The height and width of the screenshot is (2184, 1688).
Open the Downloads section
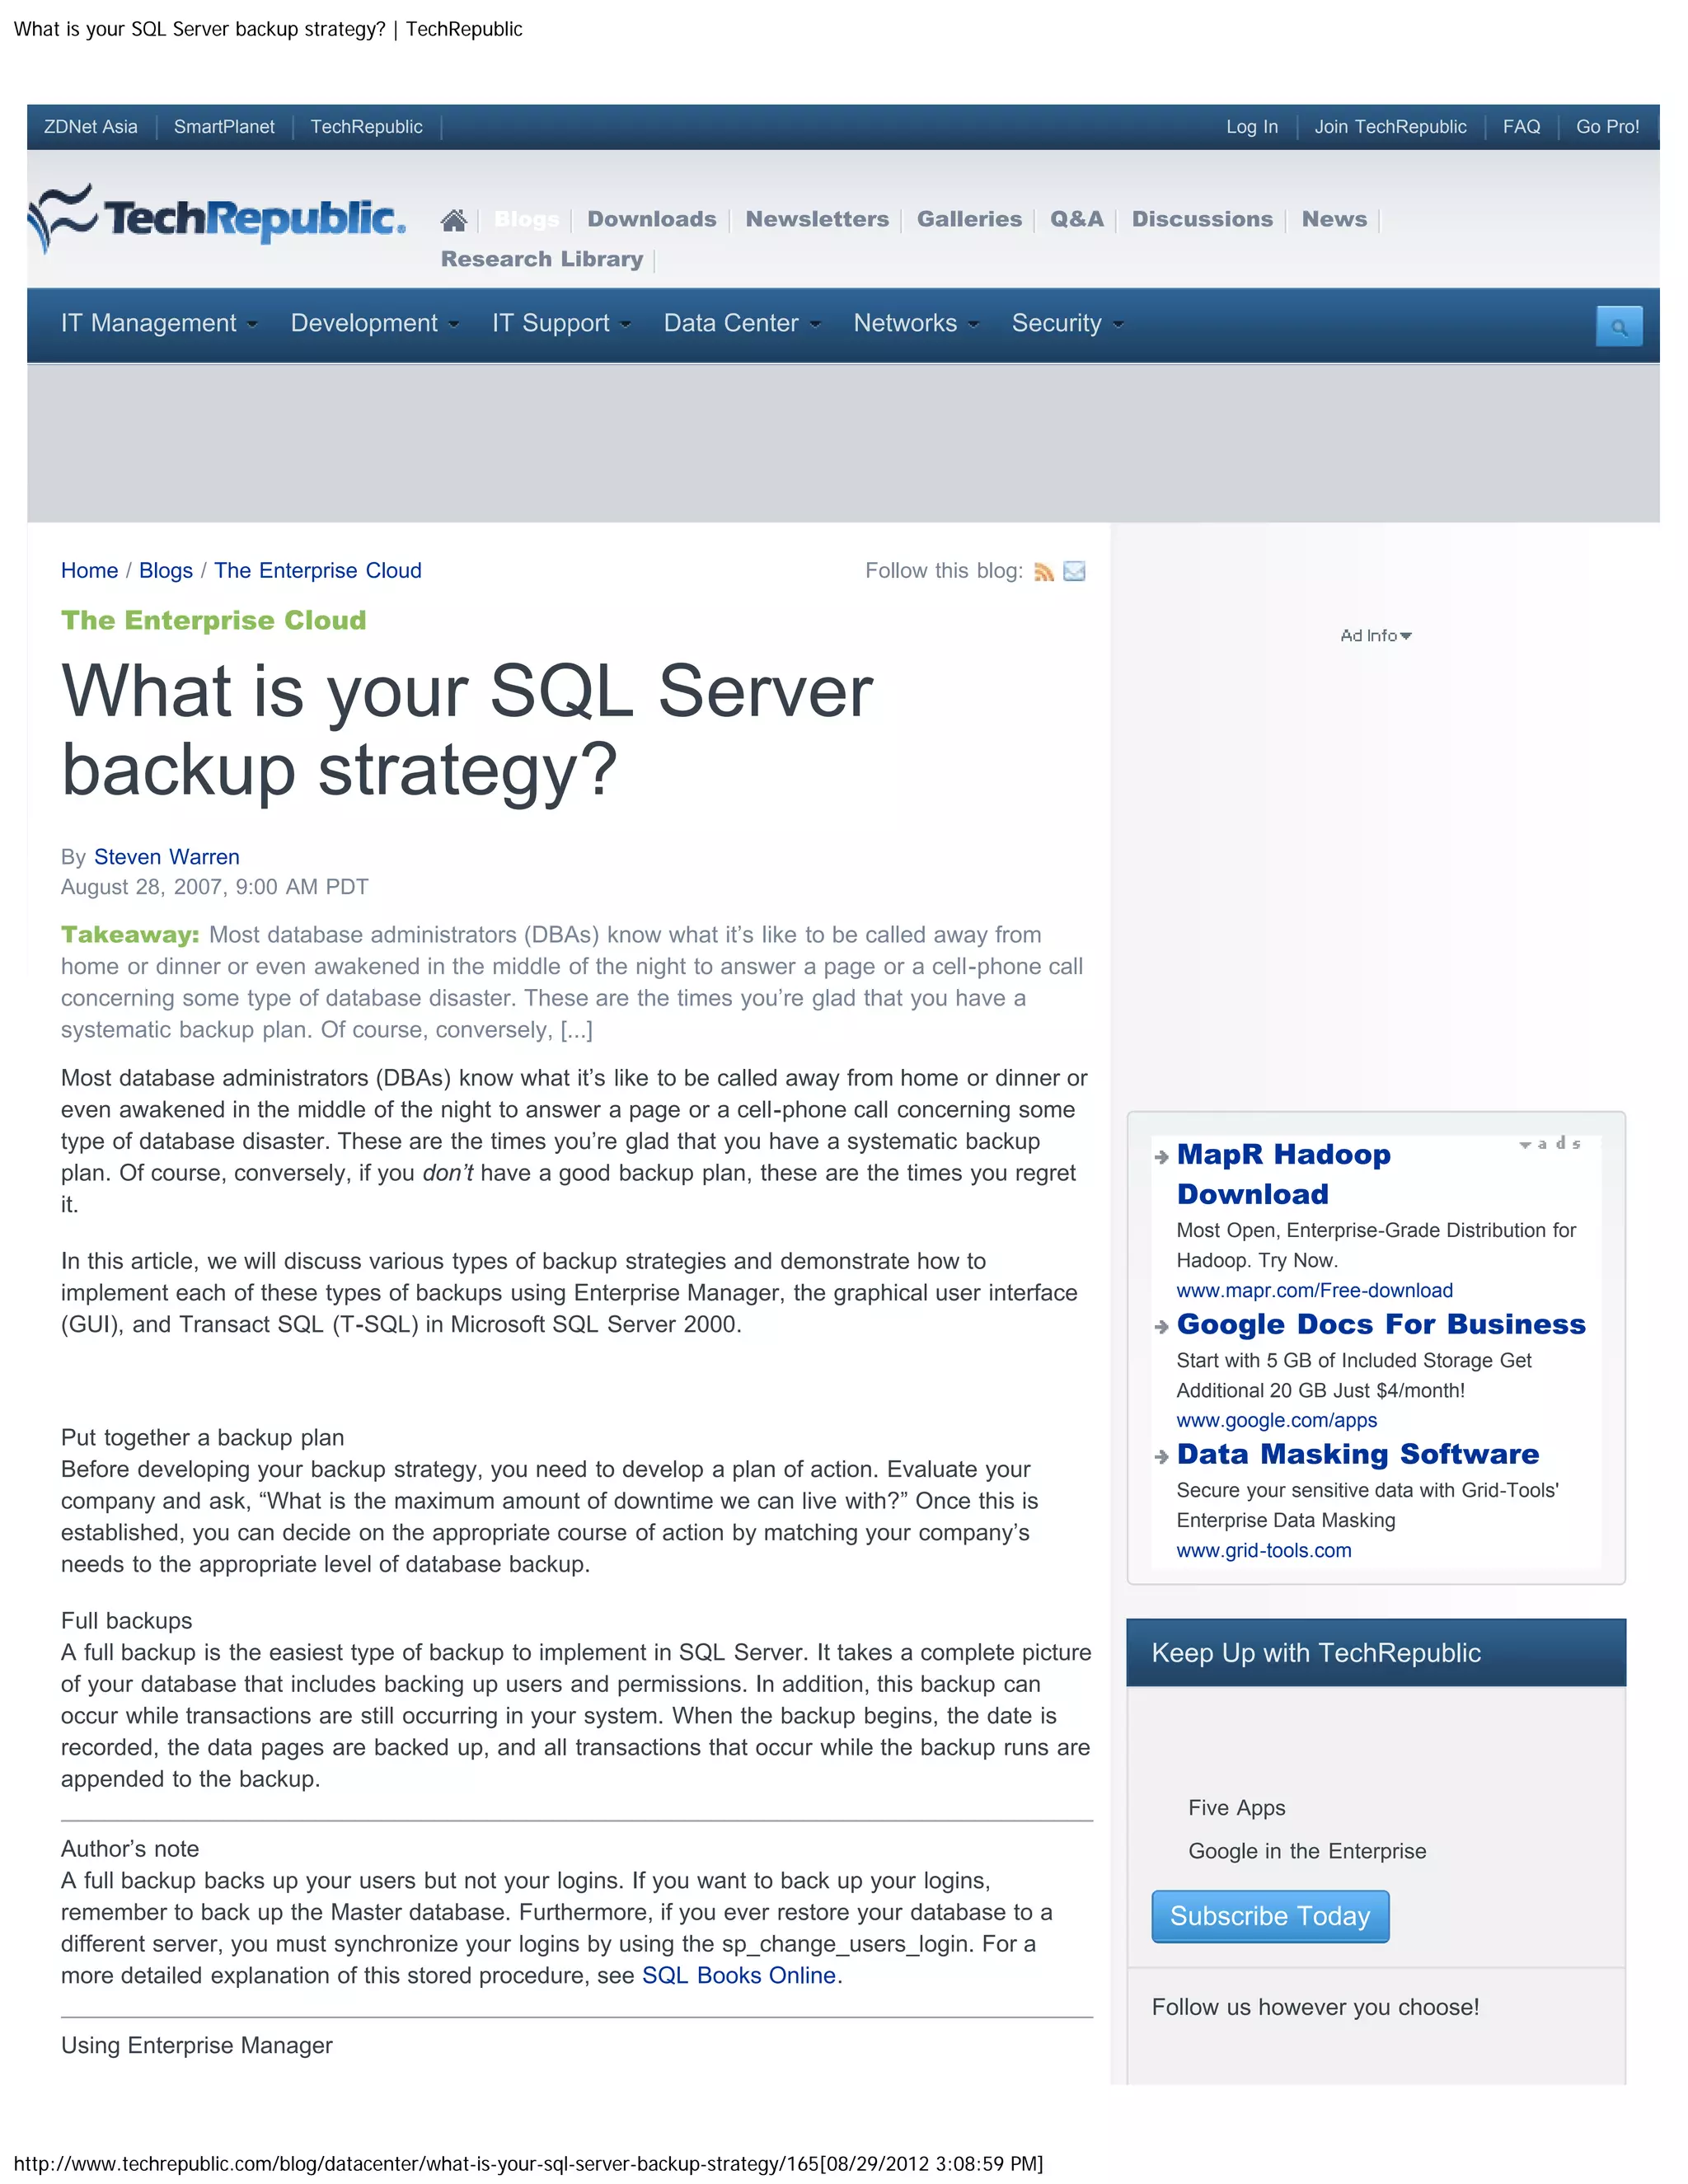coord(652,219)
